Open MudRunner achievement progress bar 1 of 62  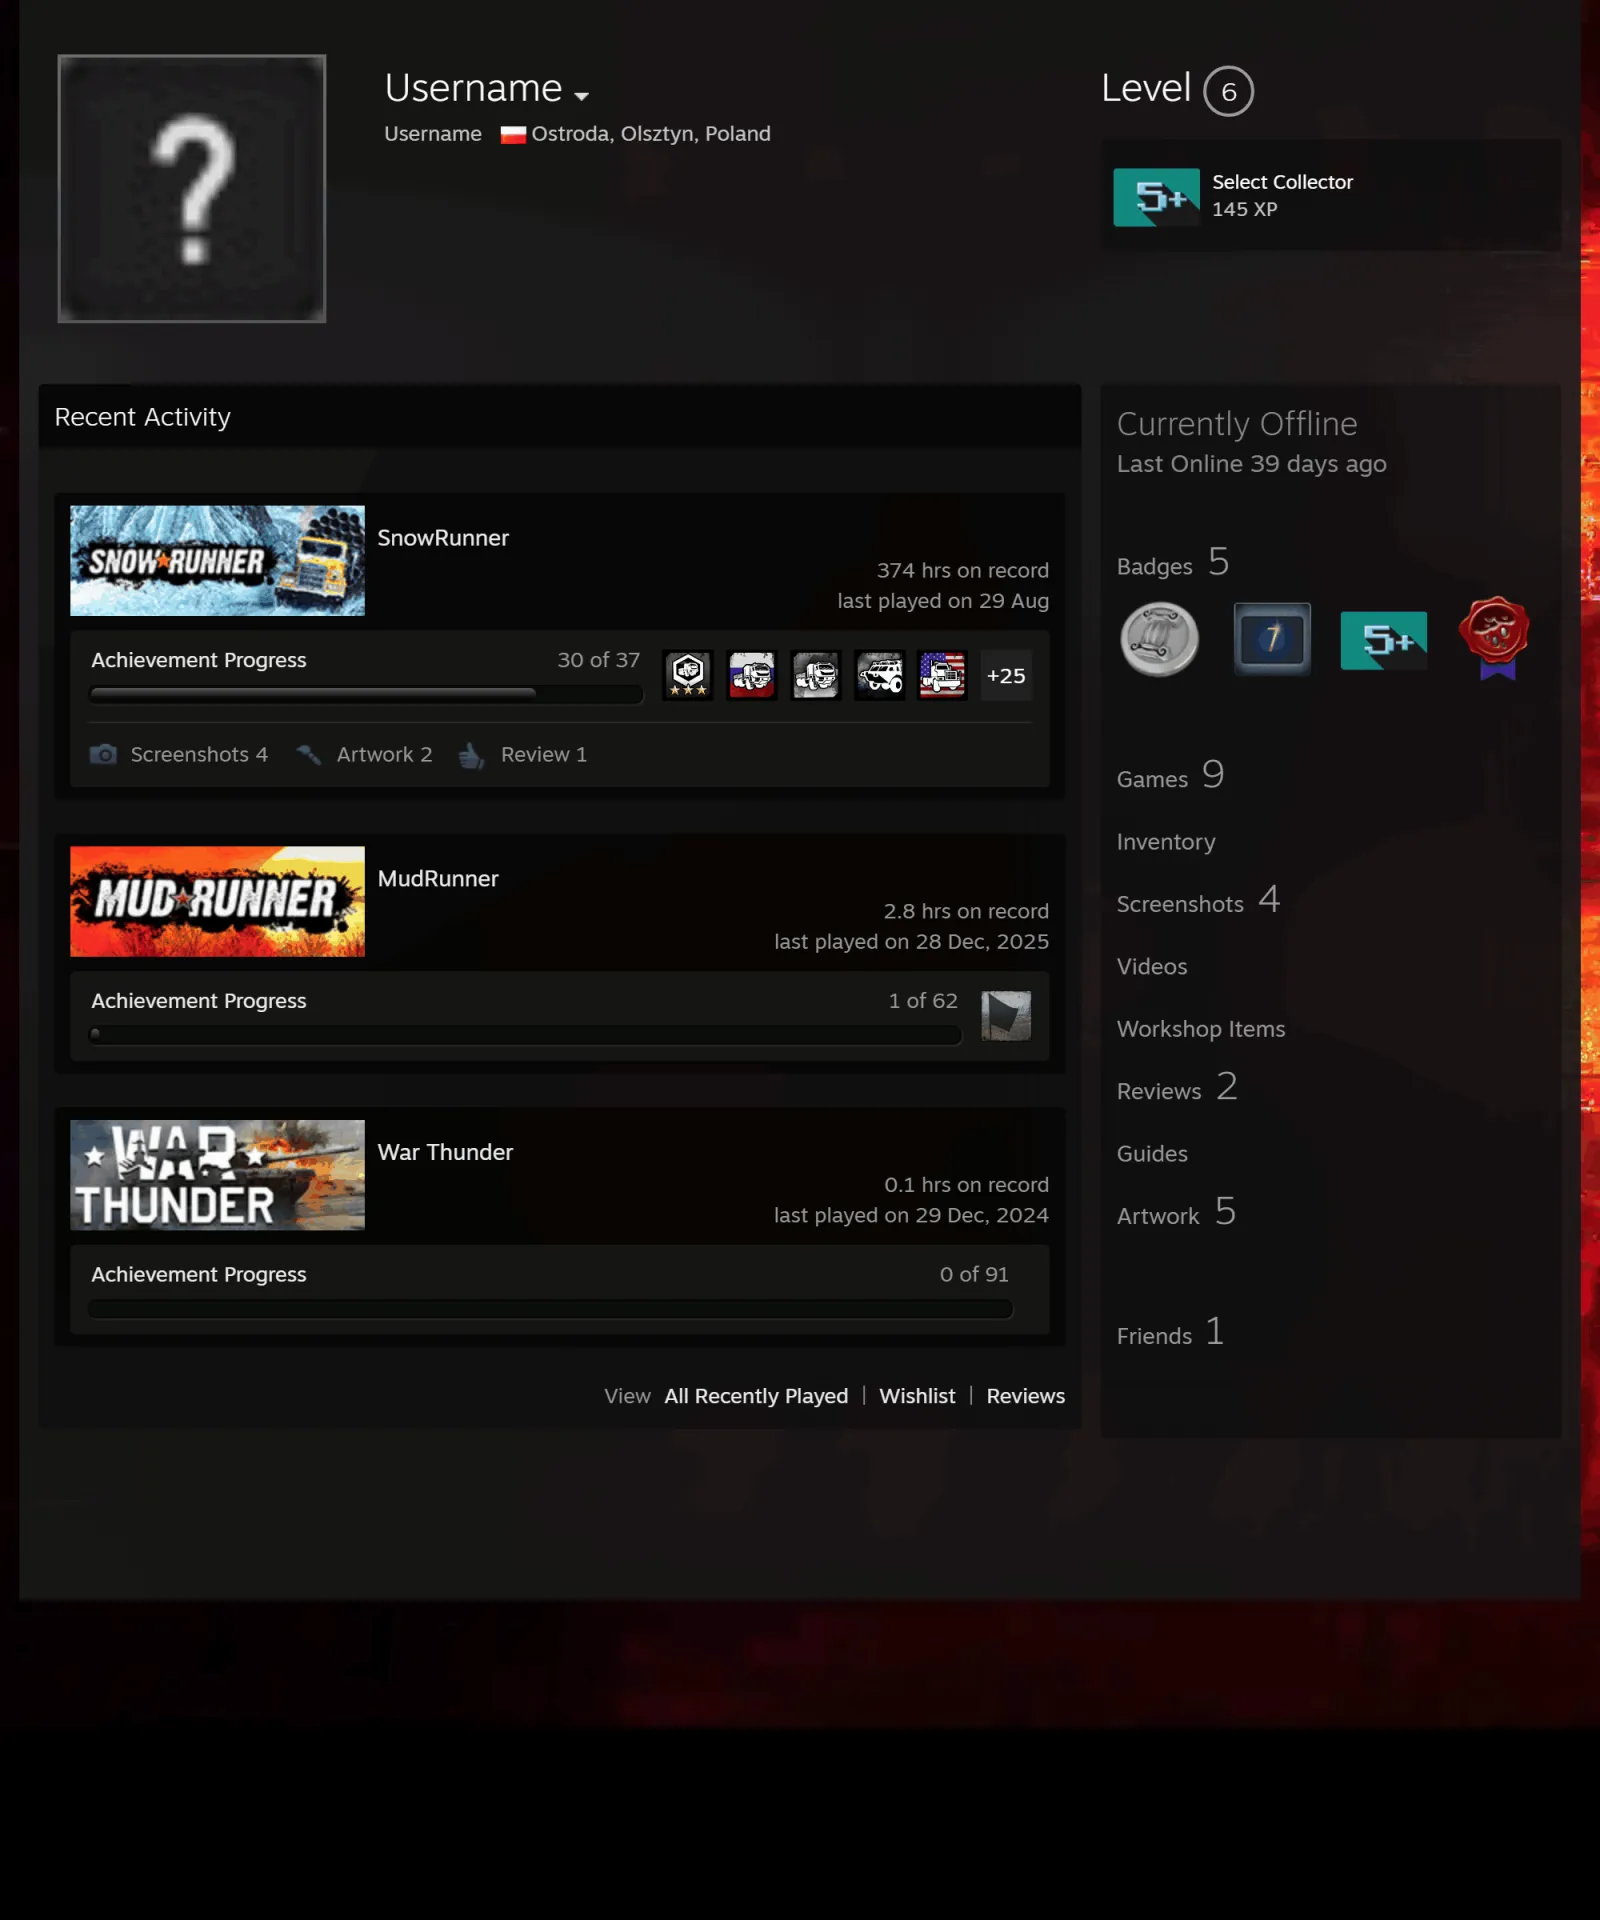point(525,1035)
